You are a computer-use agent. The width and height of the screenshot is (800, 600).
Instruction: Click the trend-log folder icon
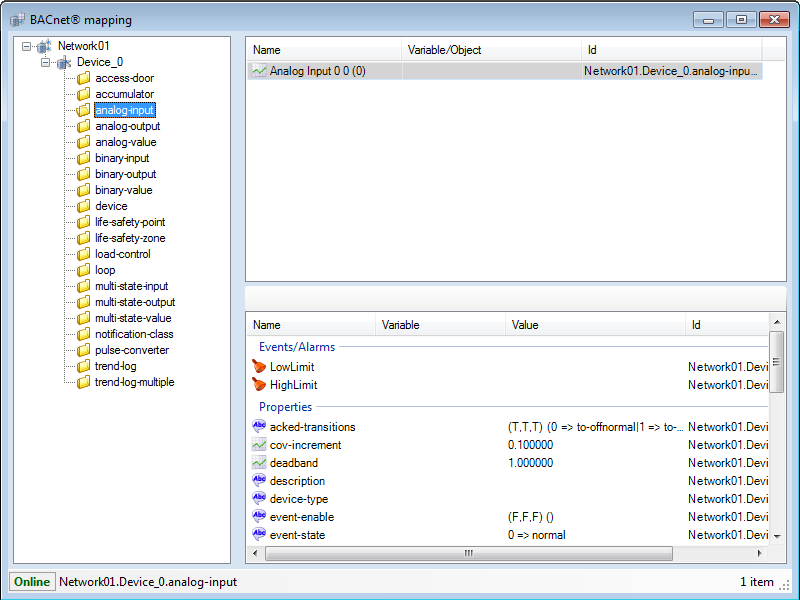84,366
